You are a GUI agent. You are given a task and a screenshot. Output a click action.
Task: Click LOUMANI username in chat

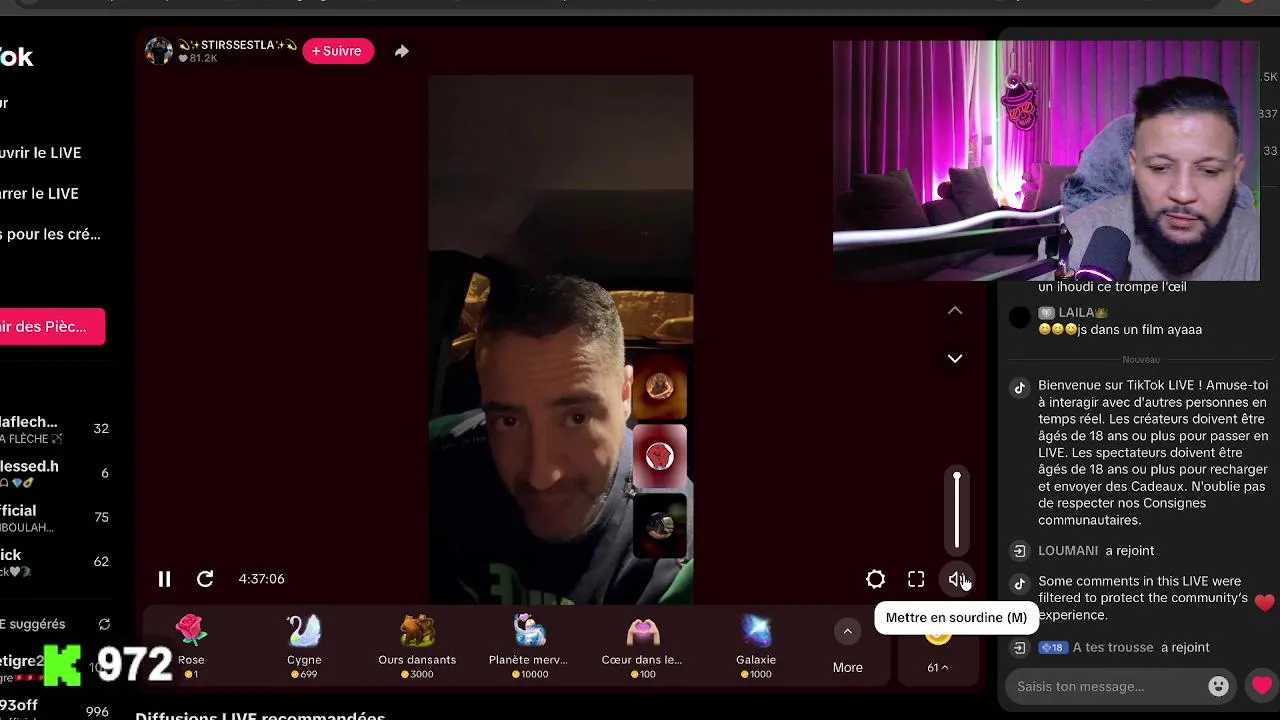point(1068,551)
